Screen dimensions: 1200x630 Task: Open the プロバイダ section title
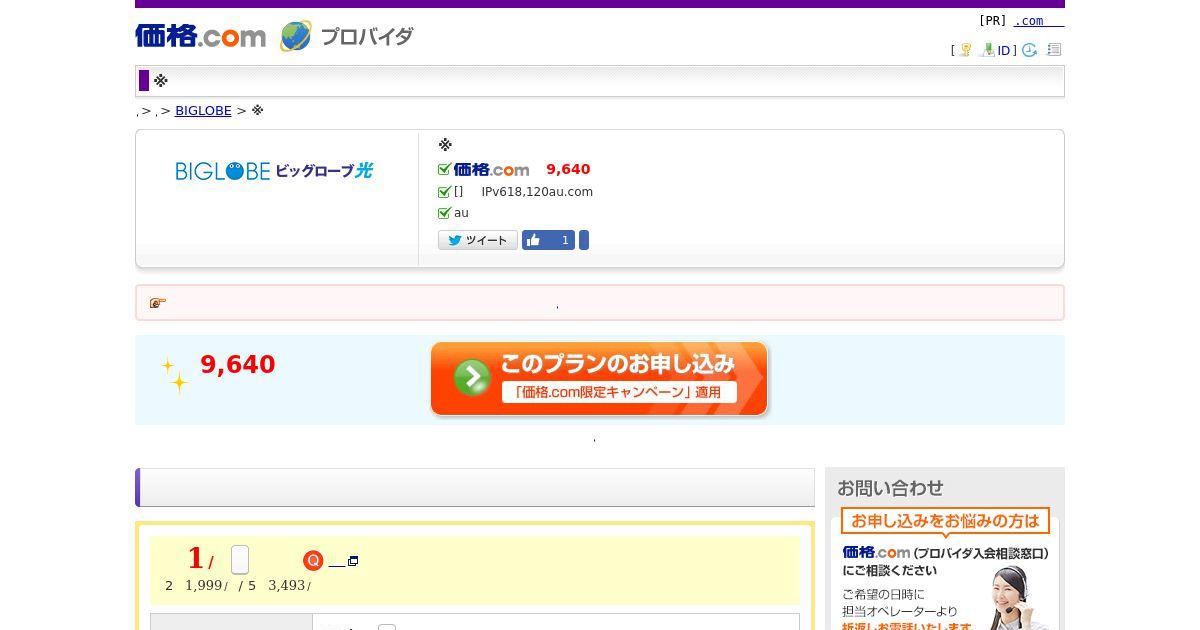(x=366, y=37)
